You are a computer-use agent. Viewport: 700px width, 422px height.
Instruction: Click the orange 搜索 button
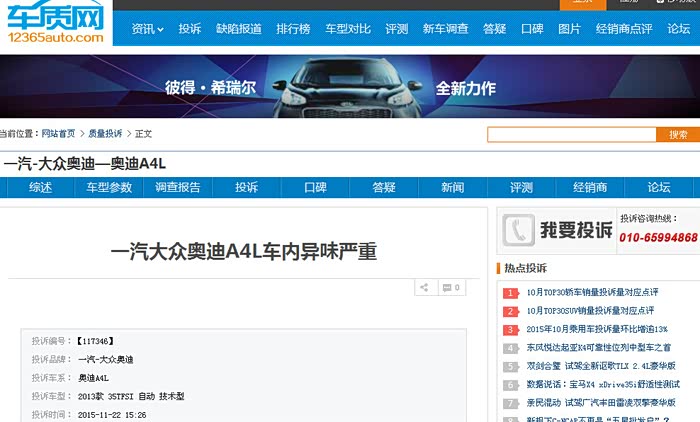678,134
